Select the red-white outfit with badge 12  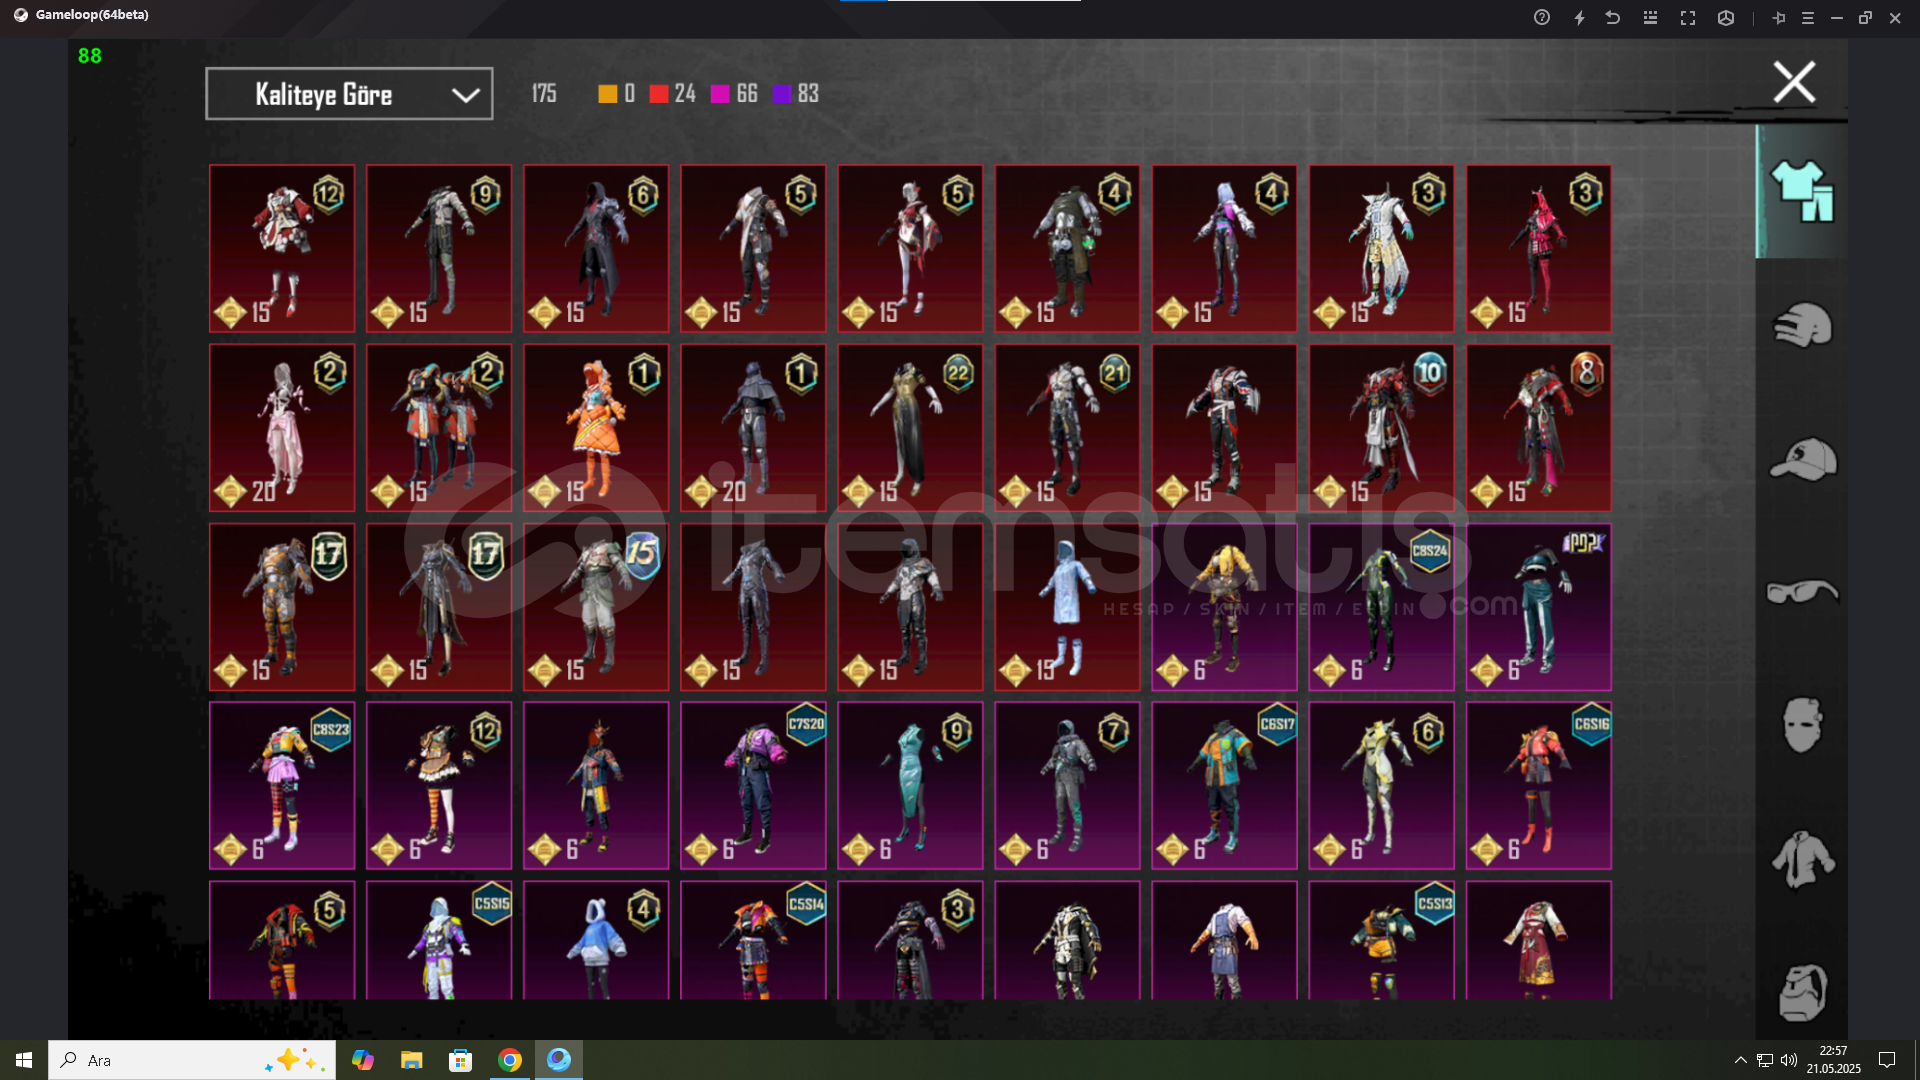pyautogui.click(x=282, y=248)
